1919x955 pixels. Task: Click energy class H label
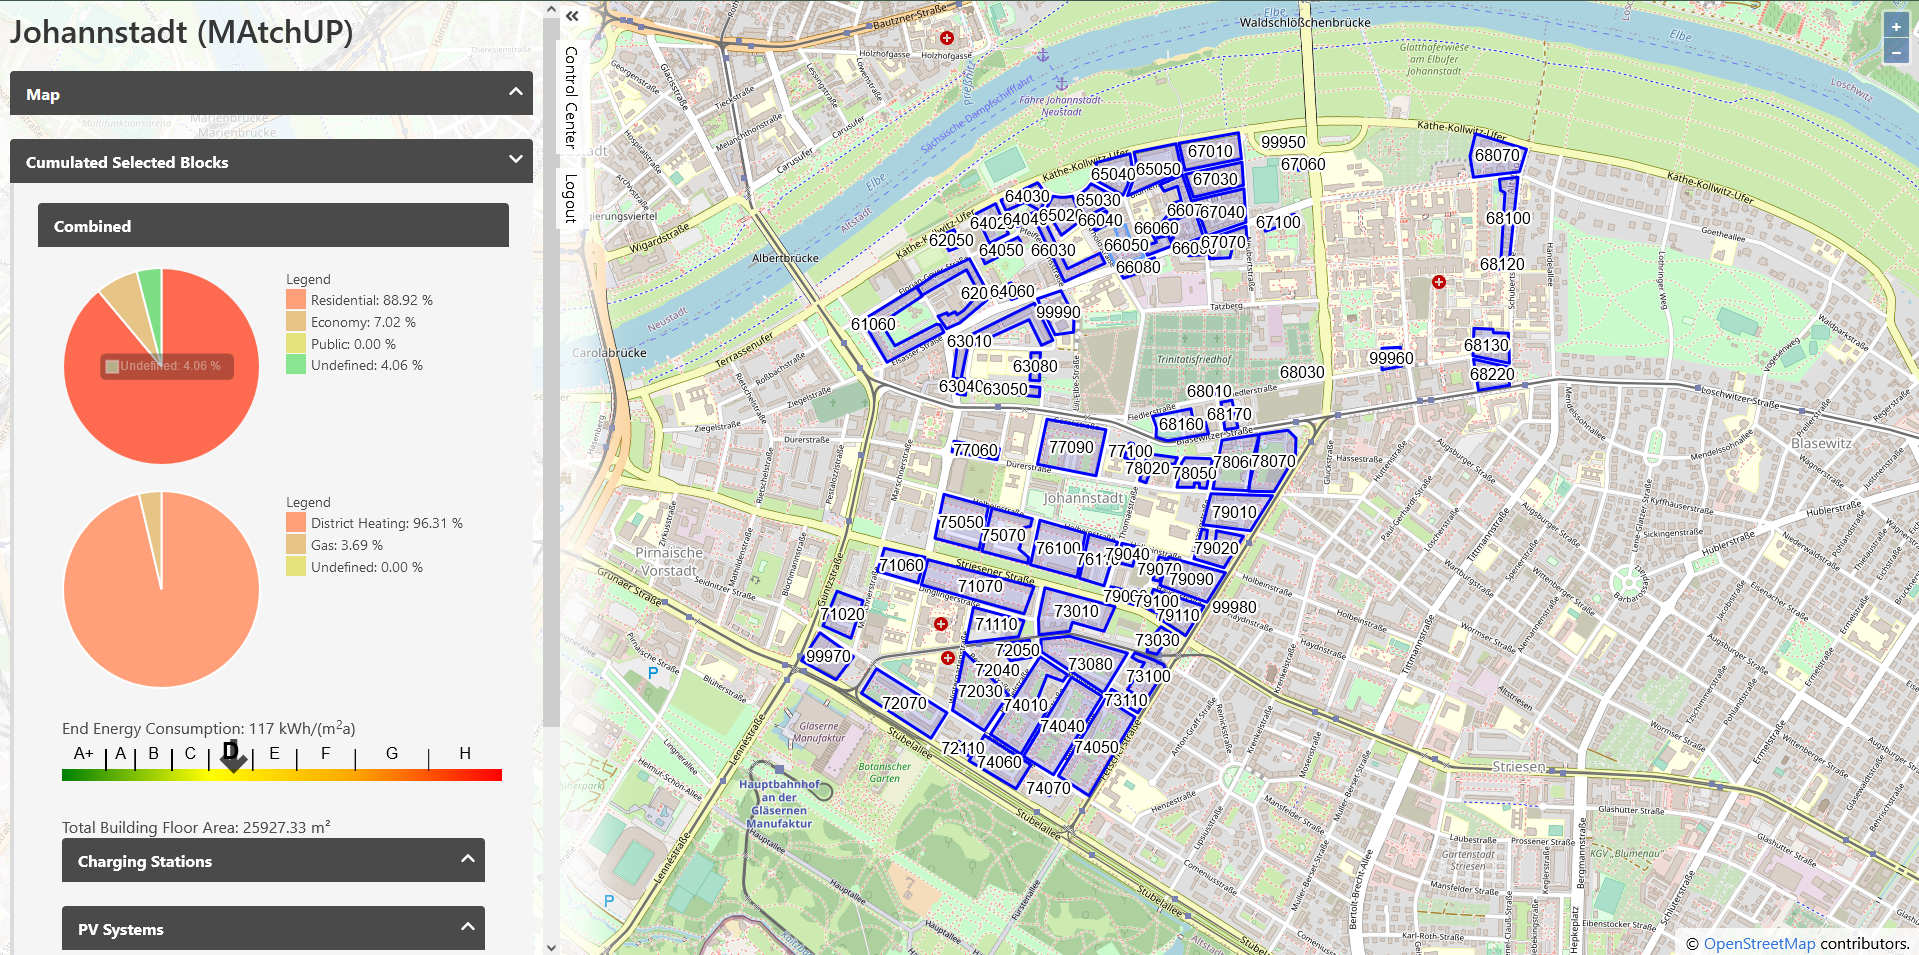465,753
